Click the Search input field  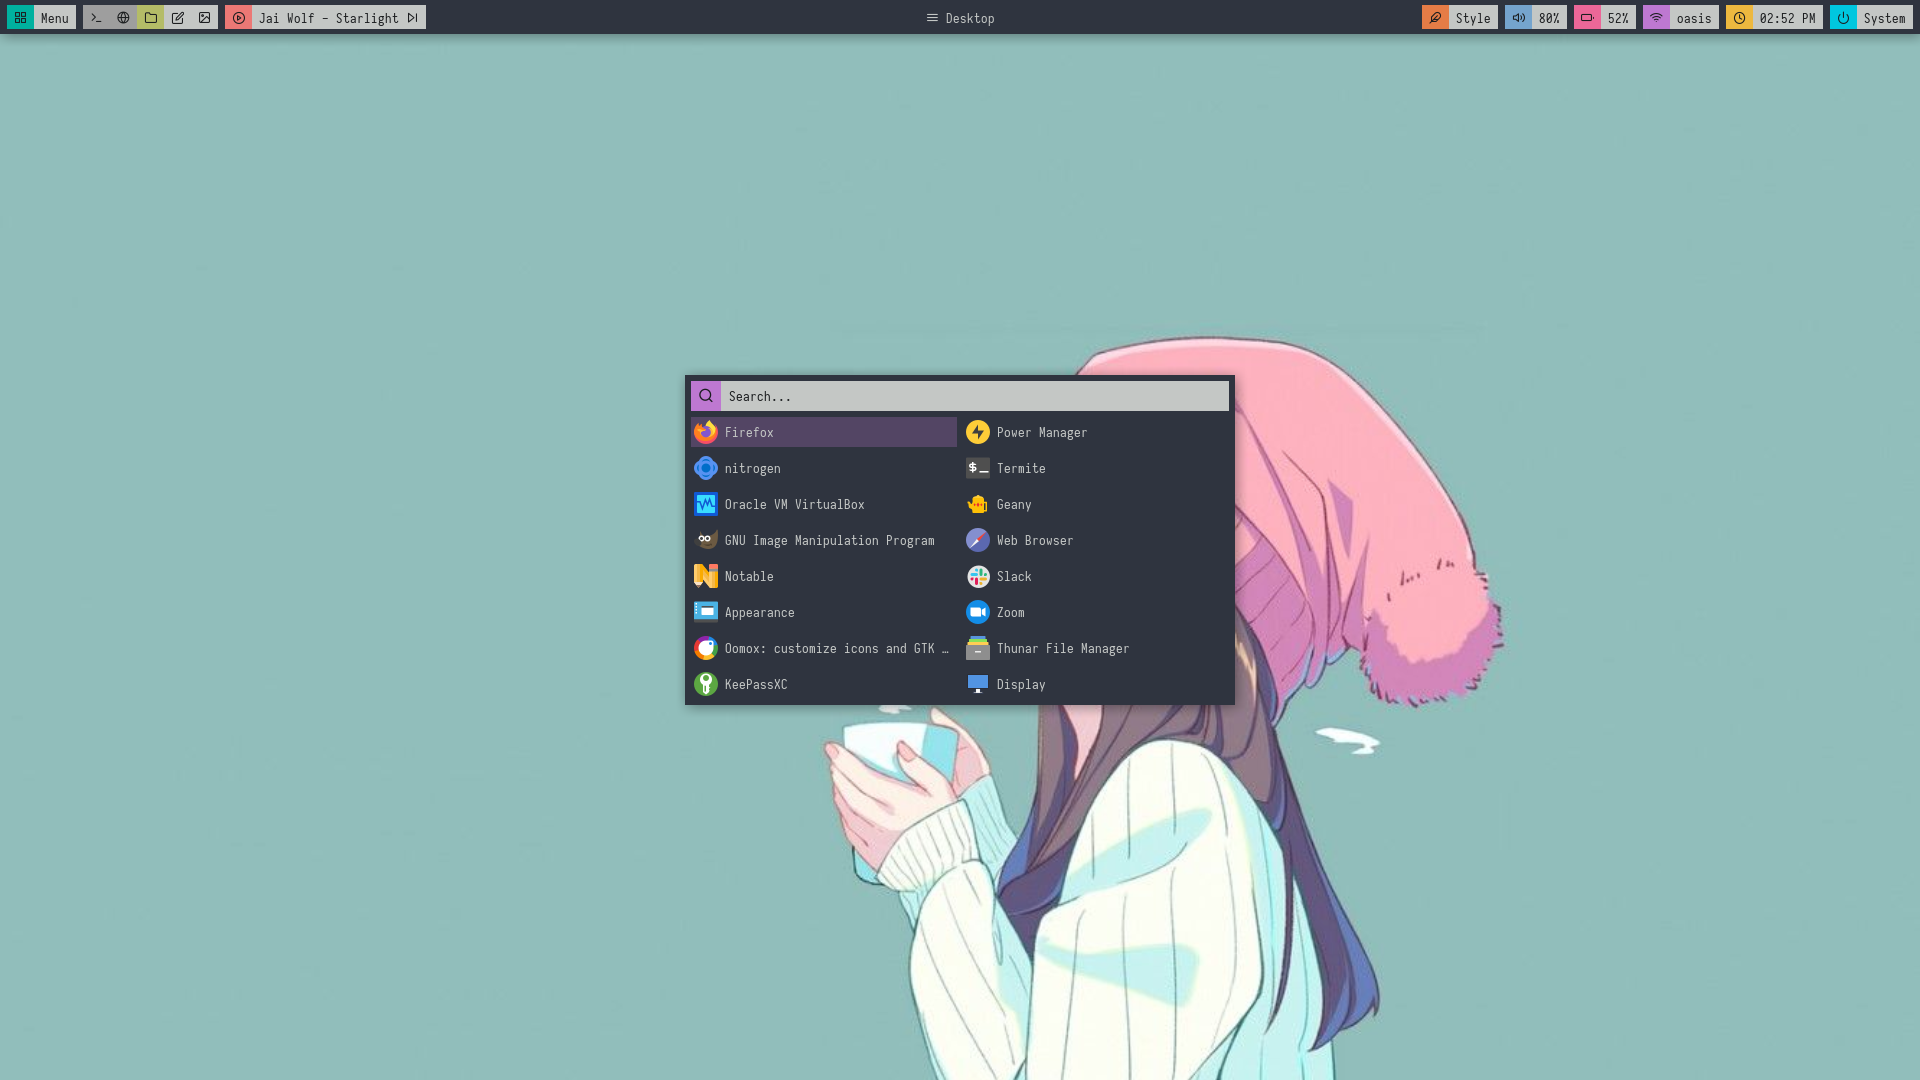pos(973,396)
